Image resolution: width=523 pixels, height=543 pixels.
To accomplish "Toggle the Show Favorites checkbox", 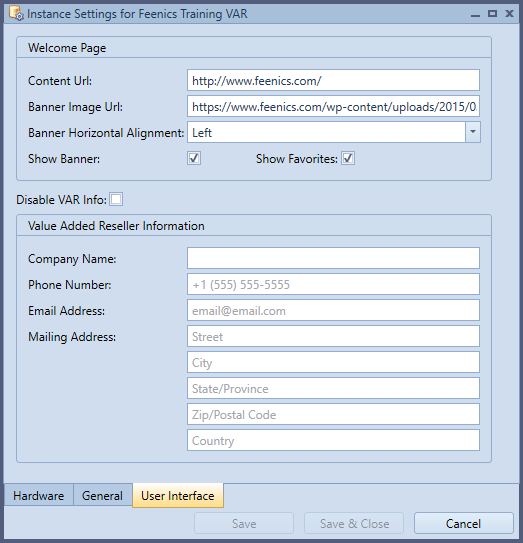I will (348, 159).
